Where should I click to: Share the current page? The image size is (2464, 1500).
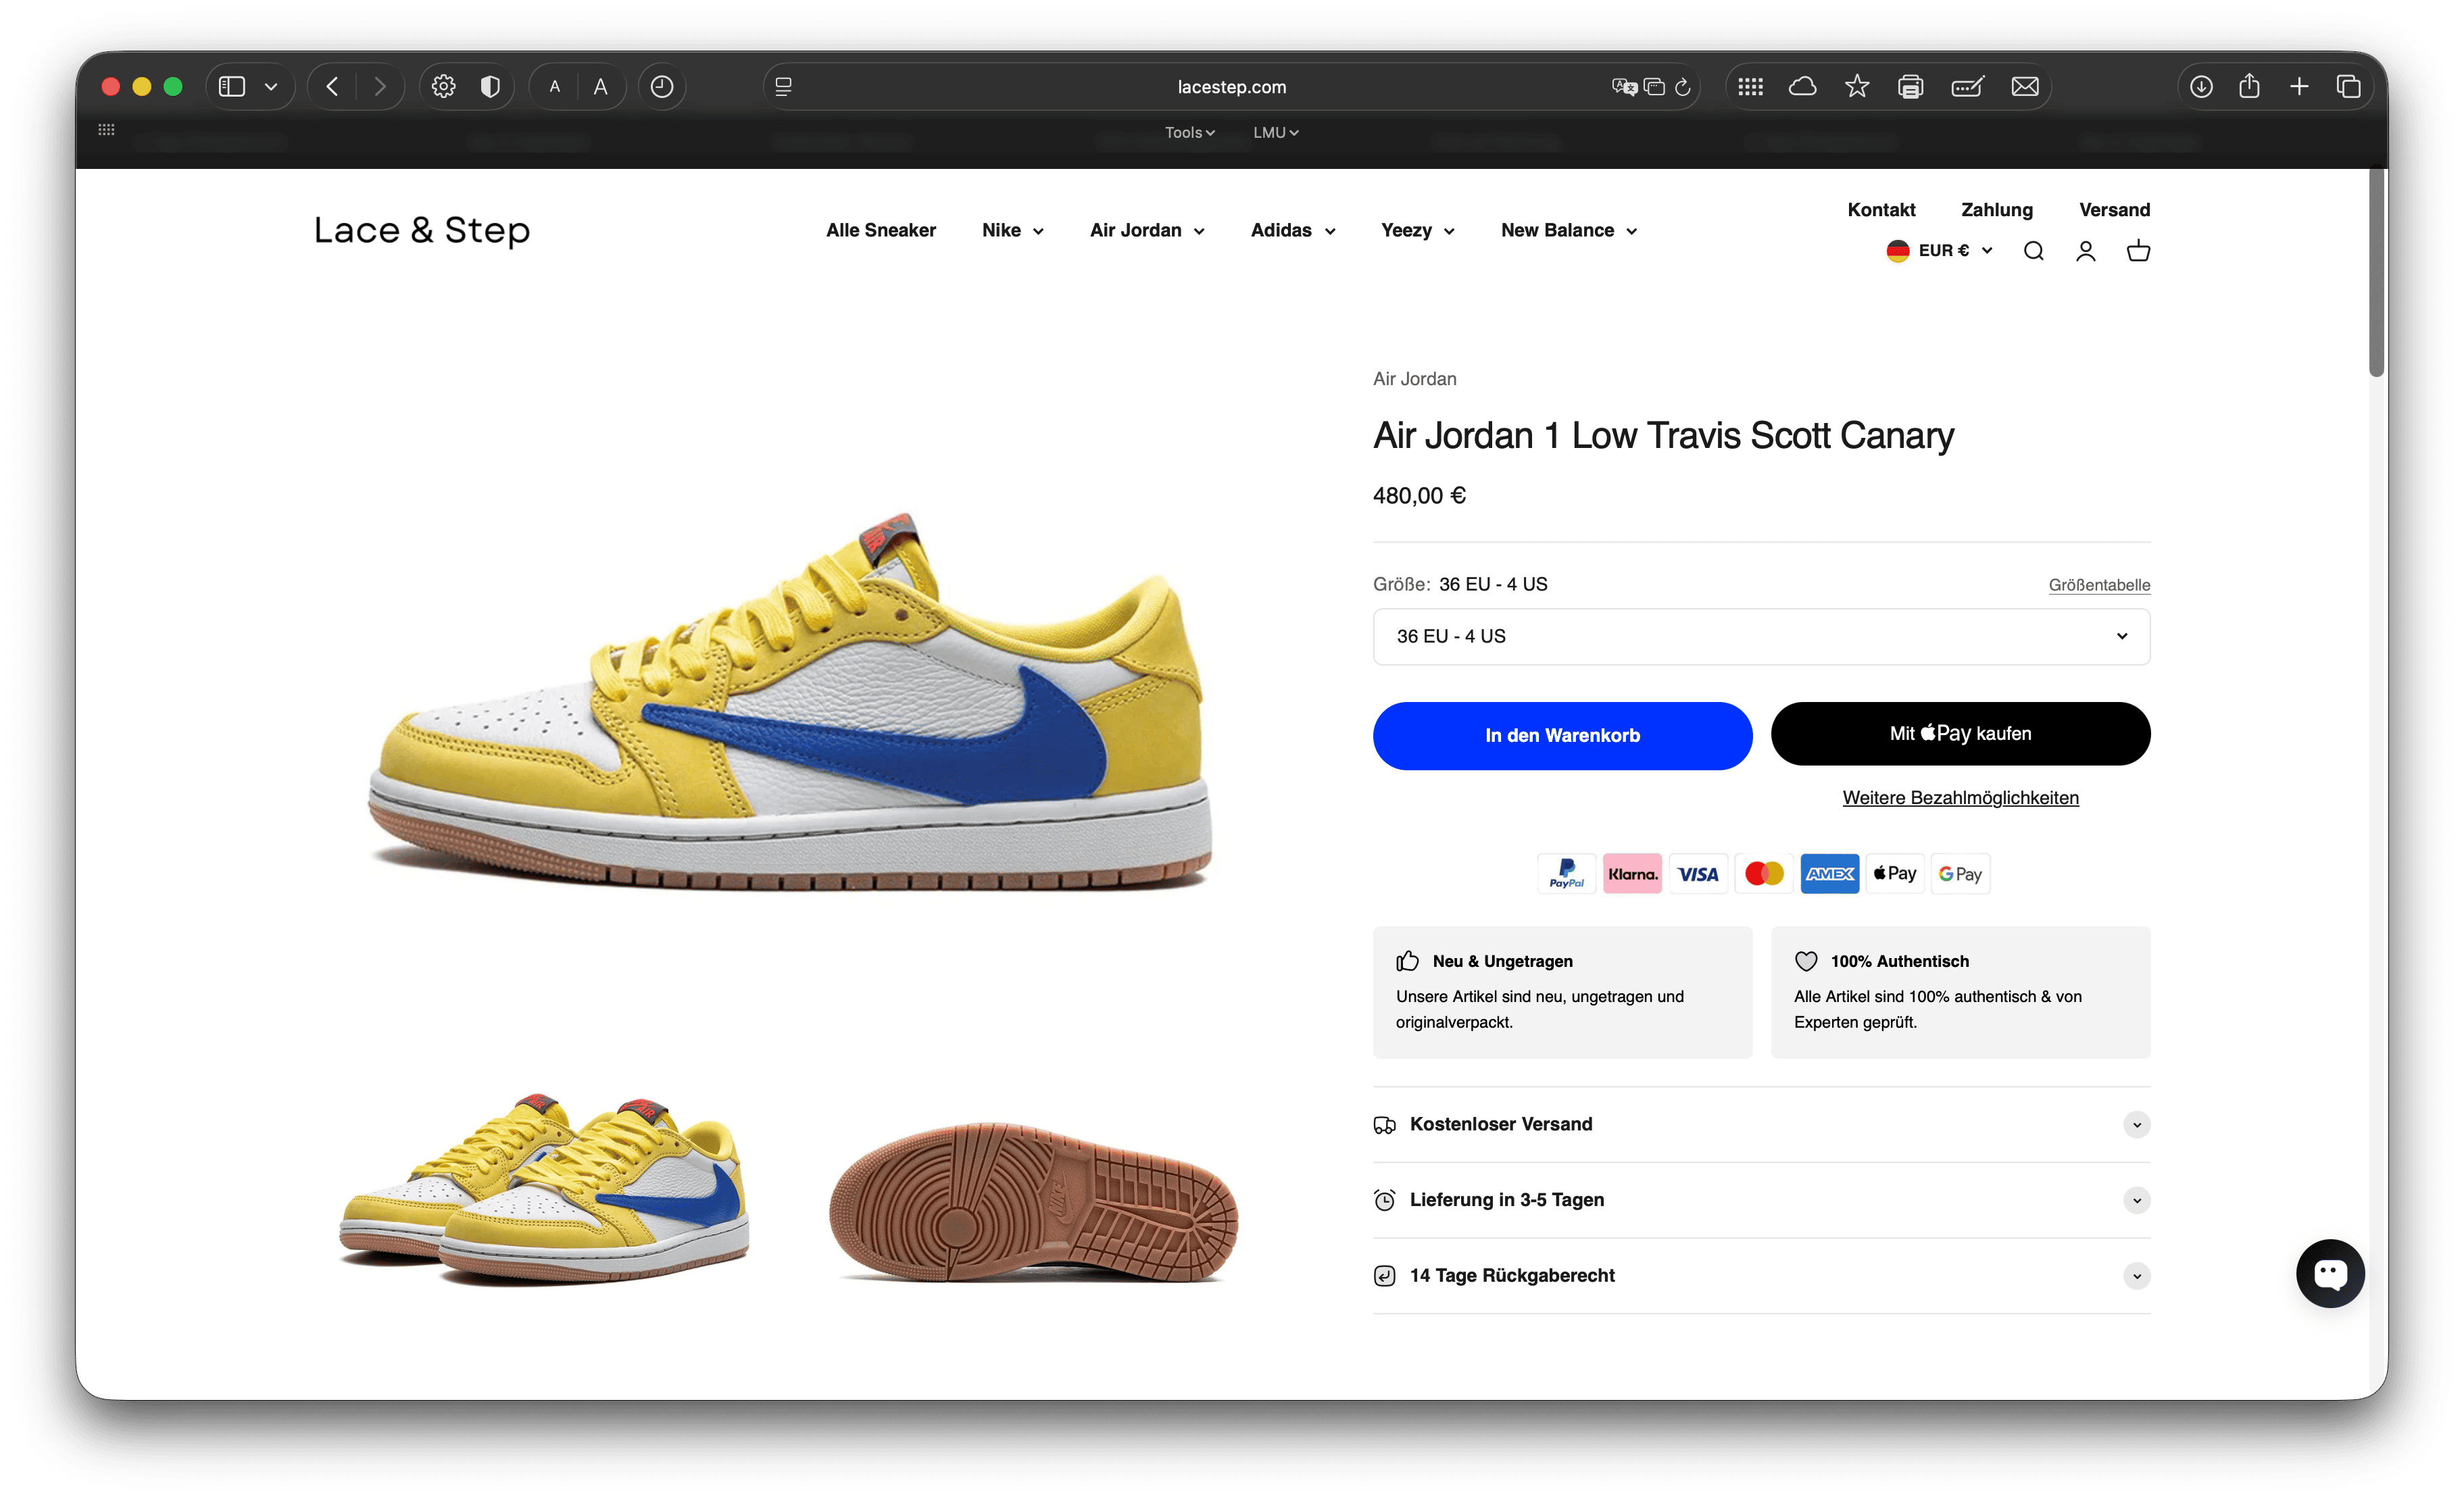(x=2250, y=86)
